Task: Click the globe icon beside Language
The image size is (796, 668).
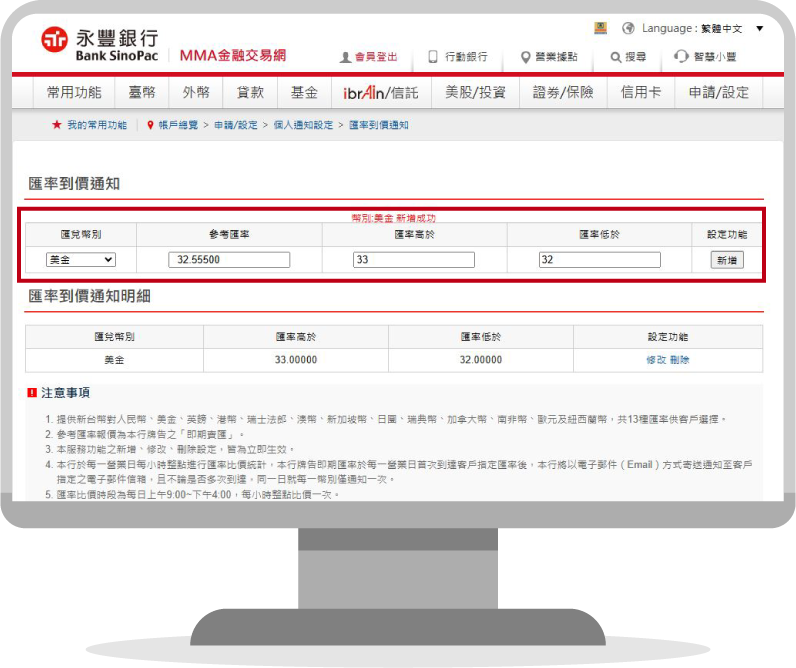Action: [628, 28]
